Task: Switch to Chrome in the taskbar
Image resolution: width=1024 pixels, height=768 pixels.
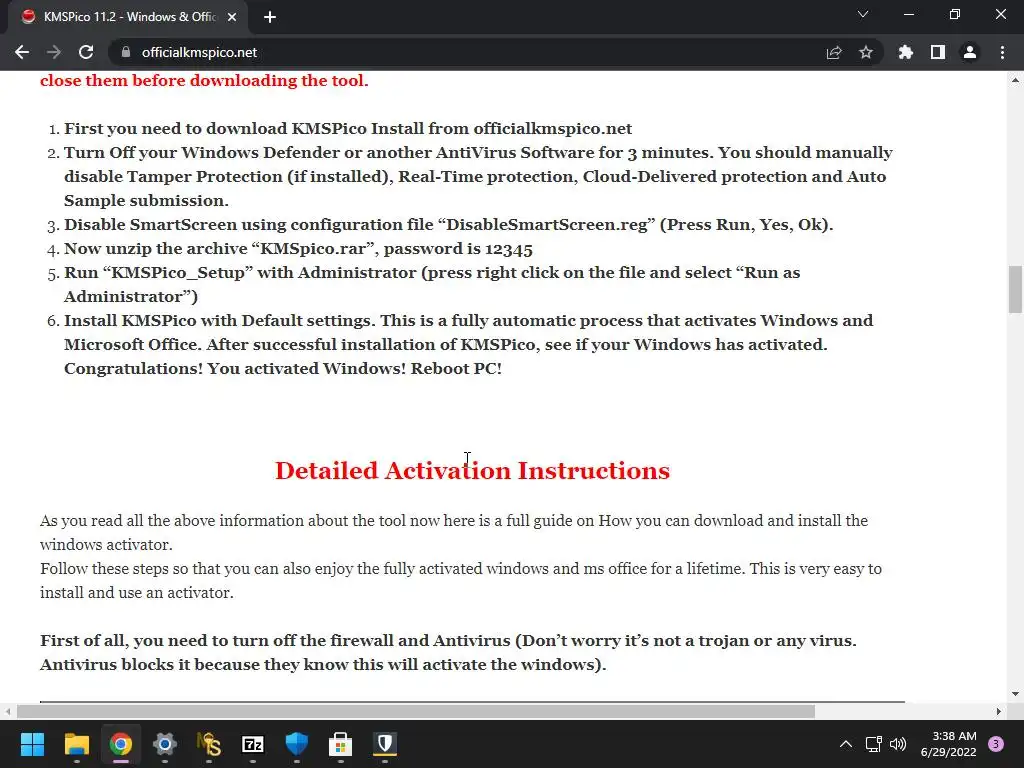Action: [x=121, y=744]
